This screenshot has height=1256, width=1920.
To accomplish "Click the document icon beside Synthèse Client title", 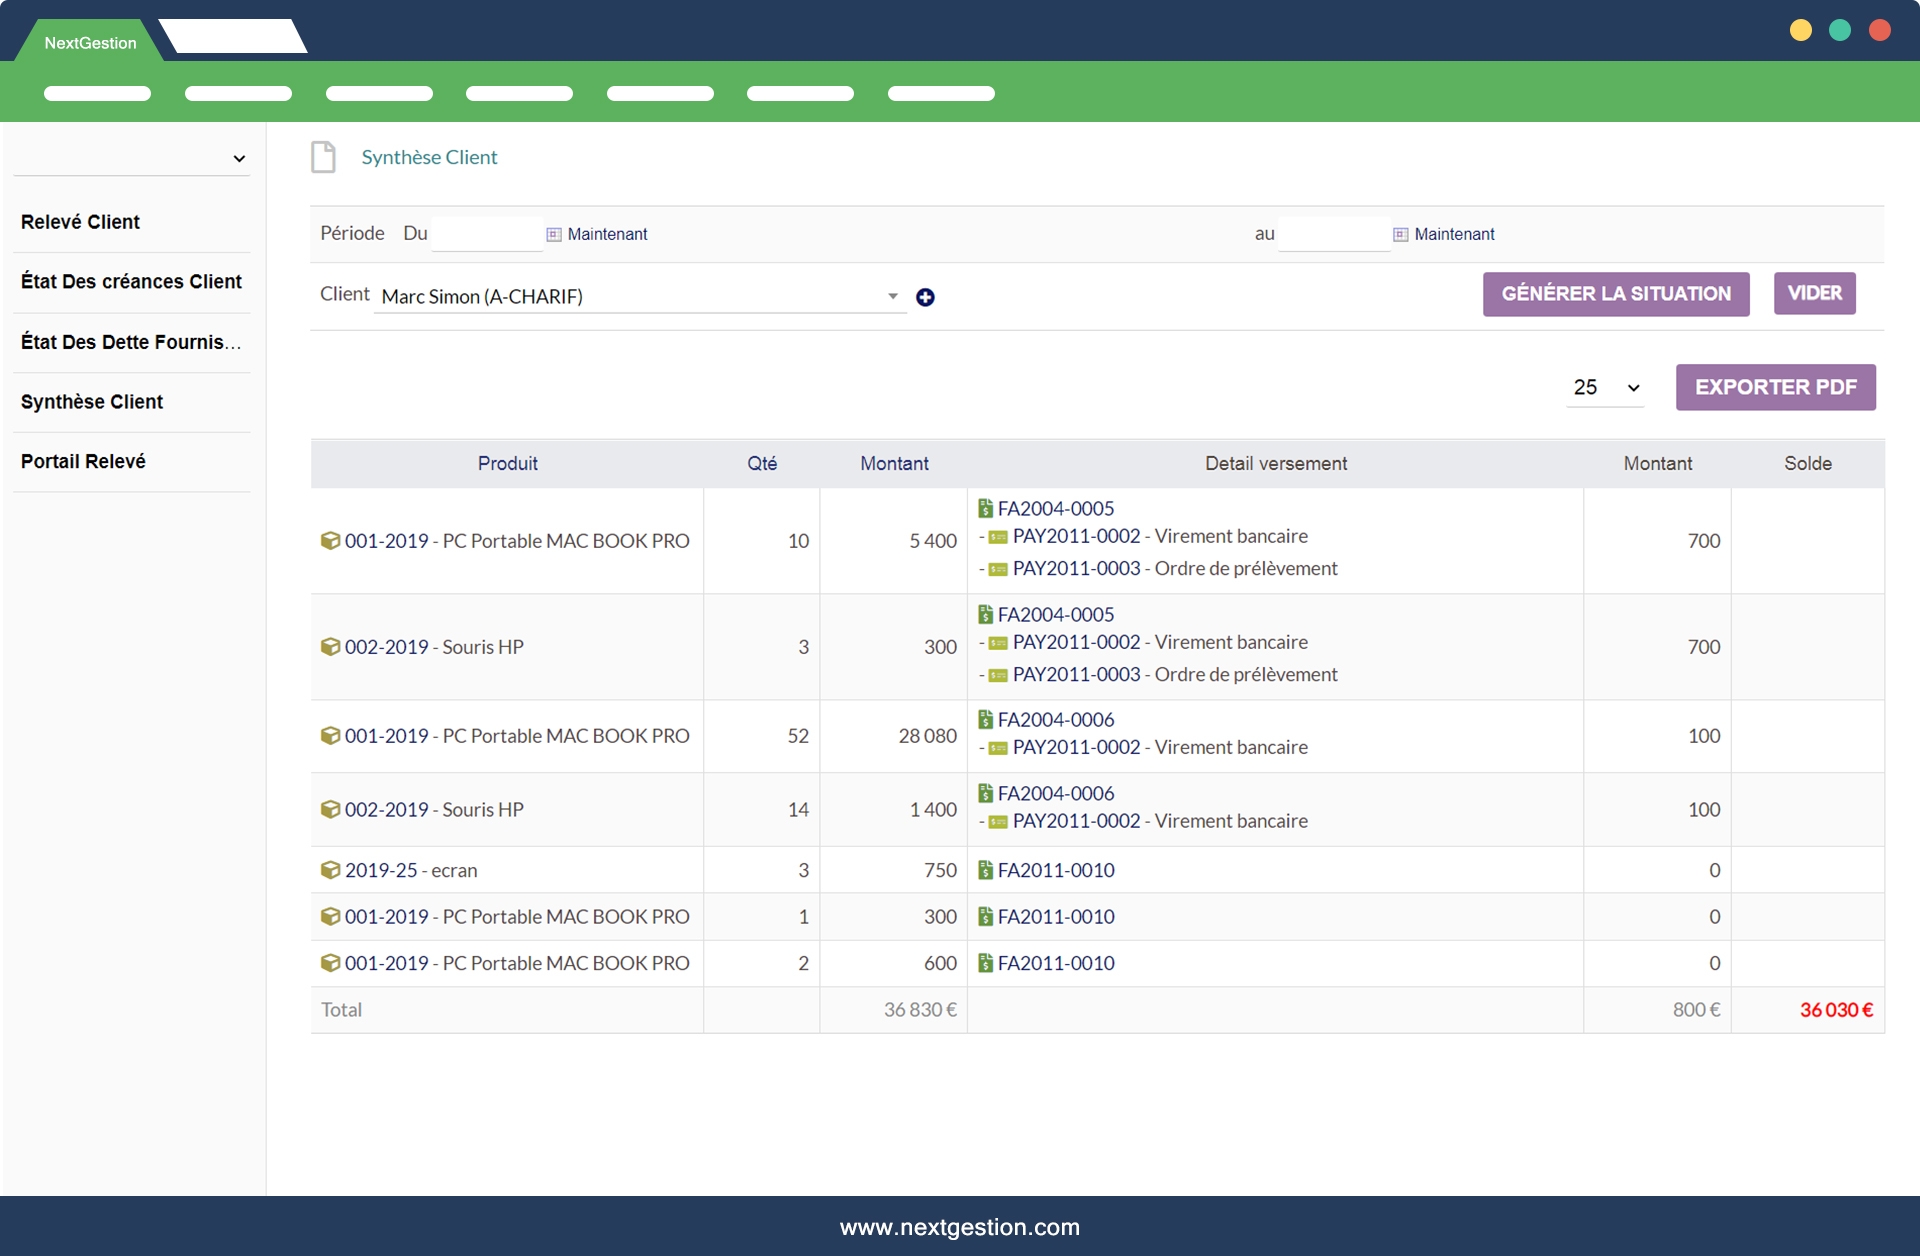I will tap(323, 157).
